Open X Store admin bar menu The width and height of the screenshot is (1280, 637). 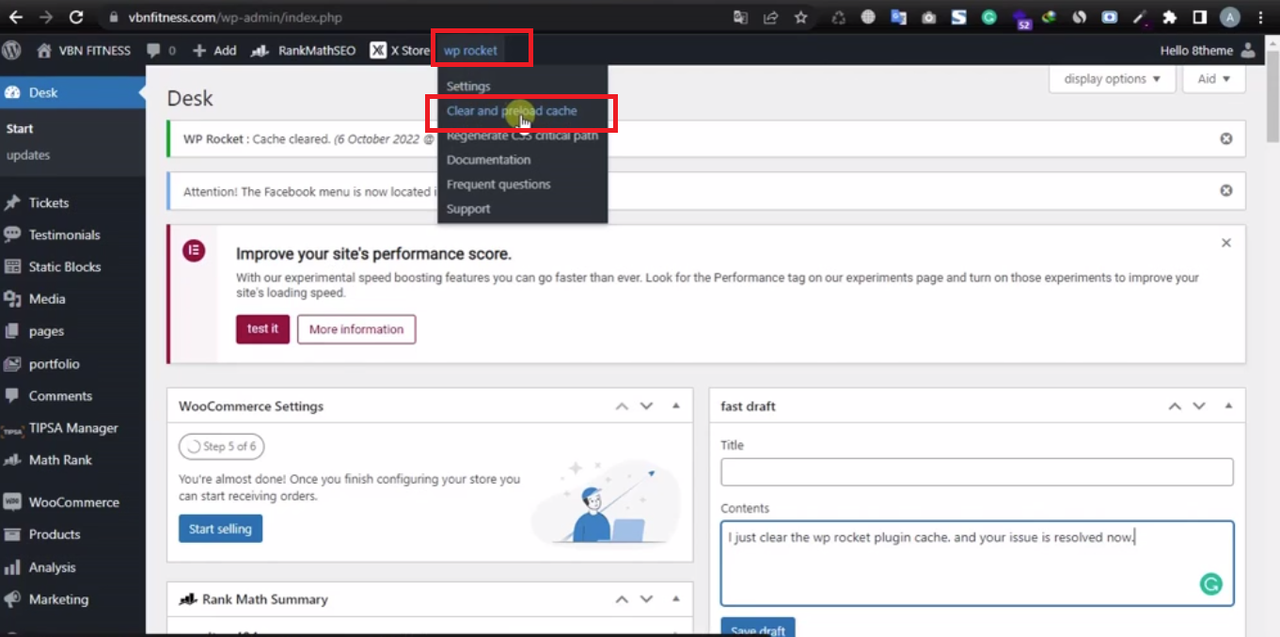pos(400,50)
